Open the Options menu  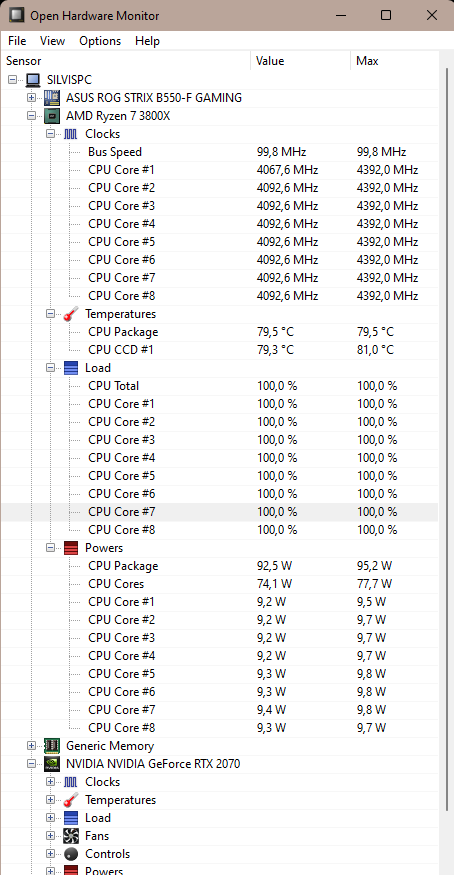coord(100,41)
